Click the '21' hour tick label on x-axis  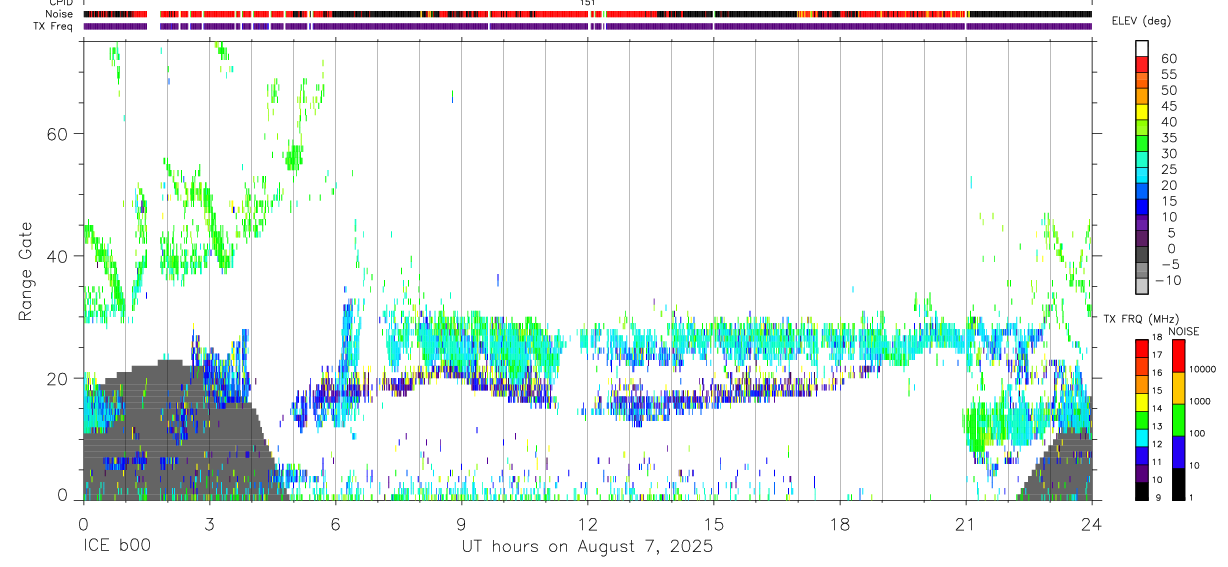(x=965, y=523)
